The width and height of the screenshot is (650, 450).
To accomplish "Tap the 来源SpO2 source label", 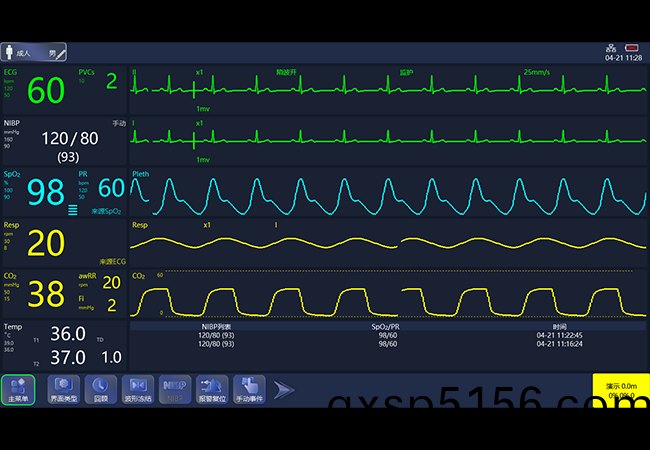I will [106, 211].
